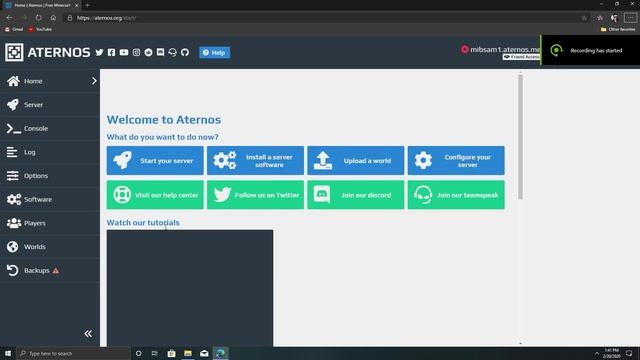The image size is (640, 360).
Task: Click the tutorial video thumbnail
Action: [190, 288]
